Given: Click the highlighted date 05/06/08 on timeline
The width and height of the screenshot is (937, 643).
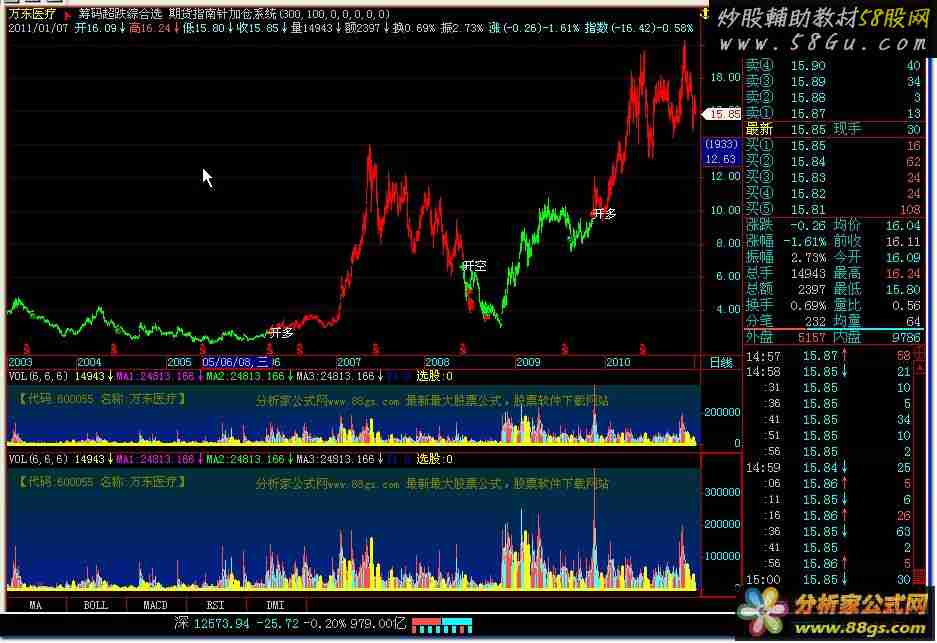Looking at the screenshot, I should tap(235, 362).
